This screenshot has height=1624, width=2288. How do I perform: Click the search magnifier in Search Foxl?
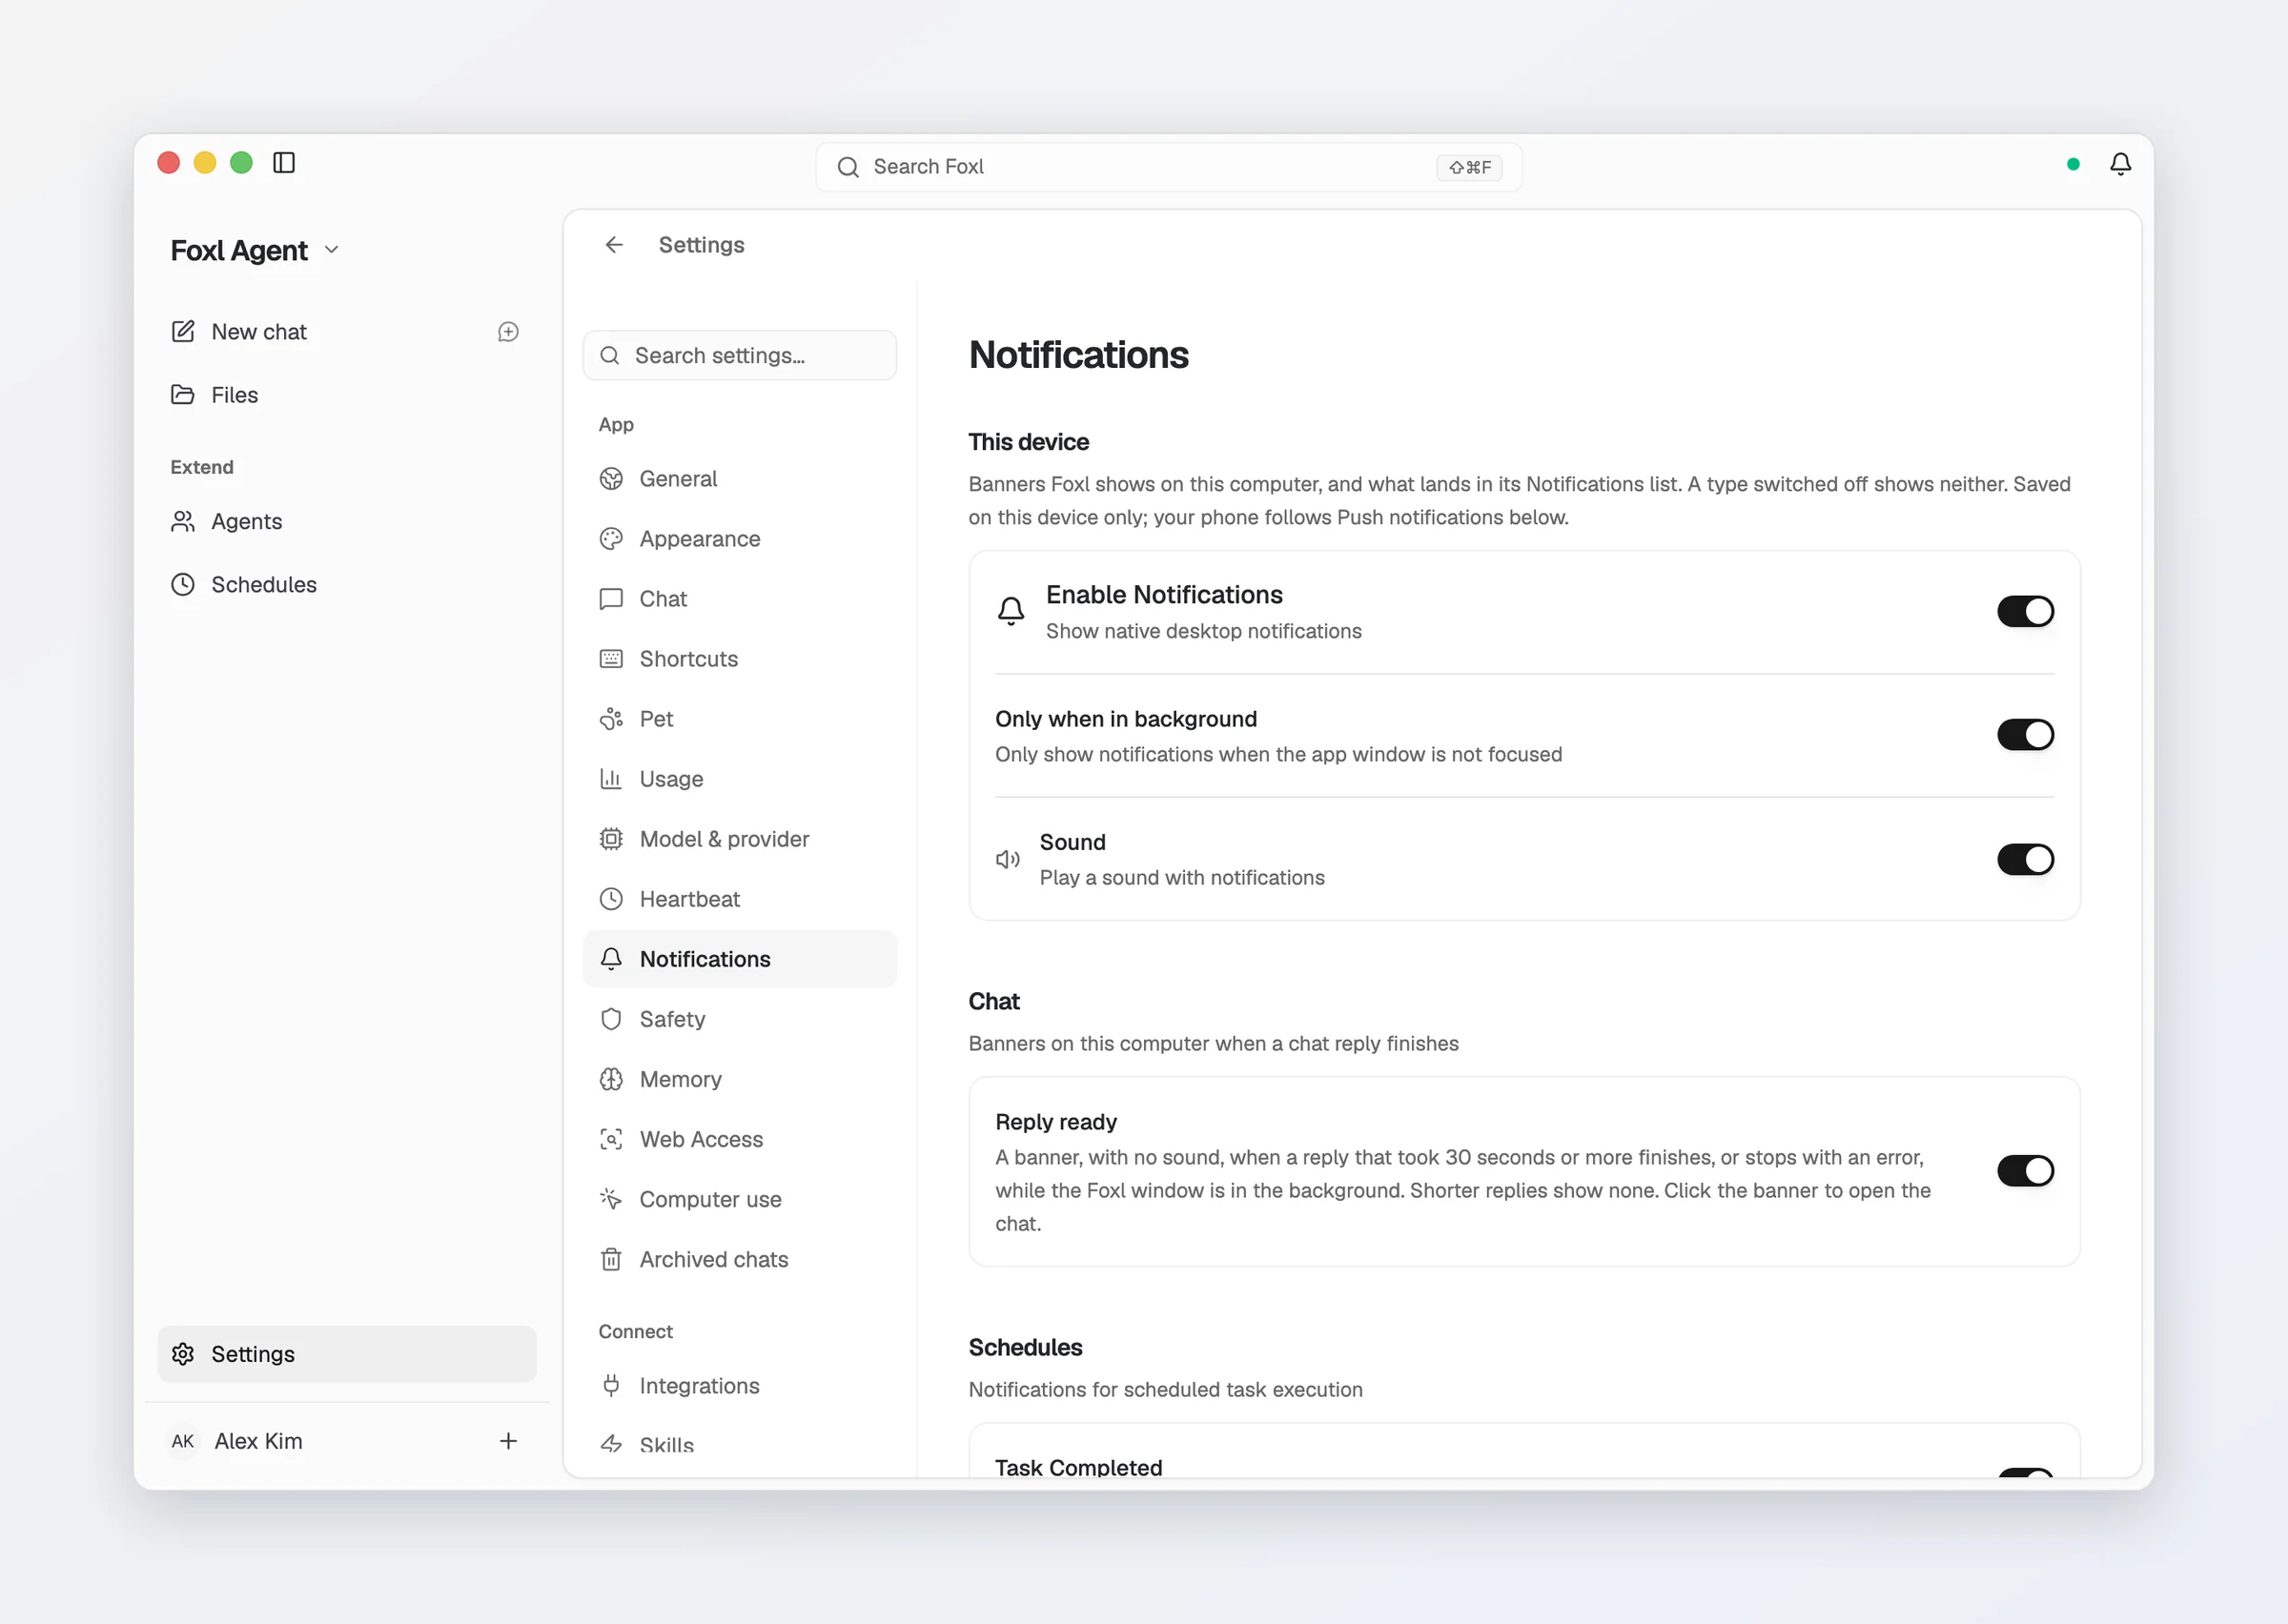coord(848,167)
